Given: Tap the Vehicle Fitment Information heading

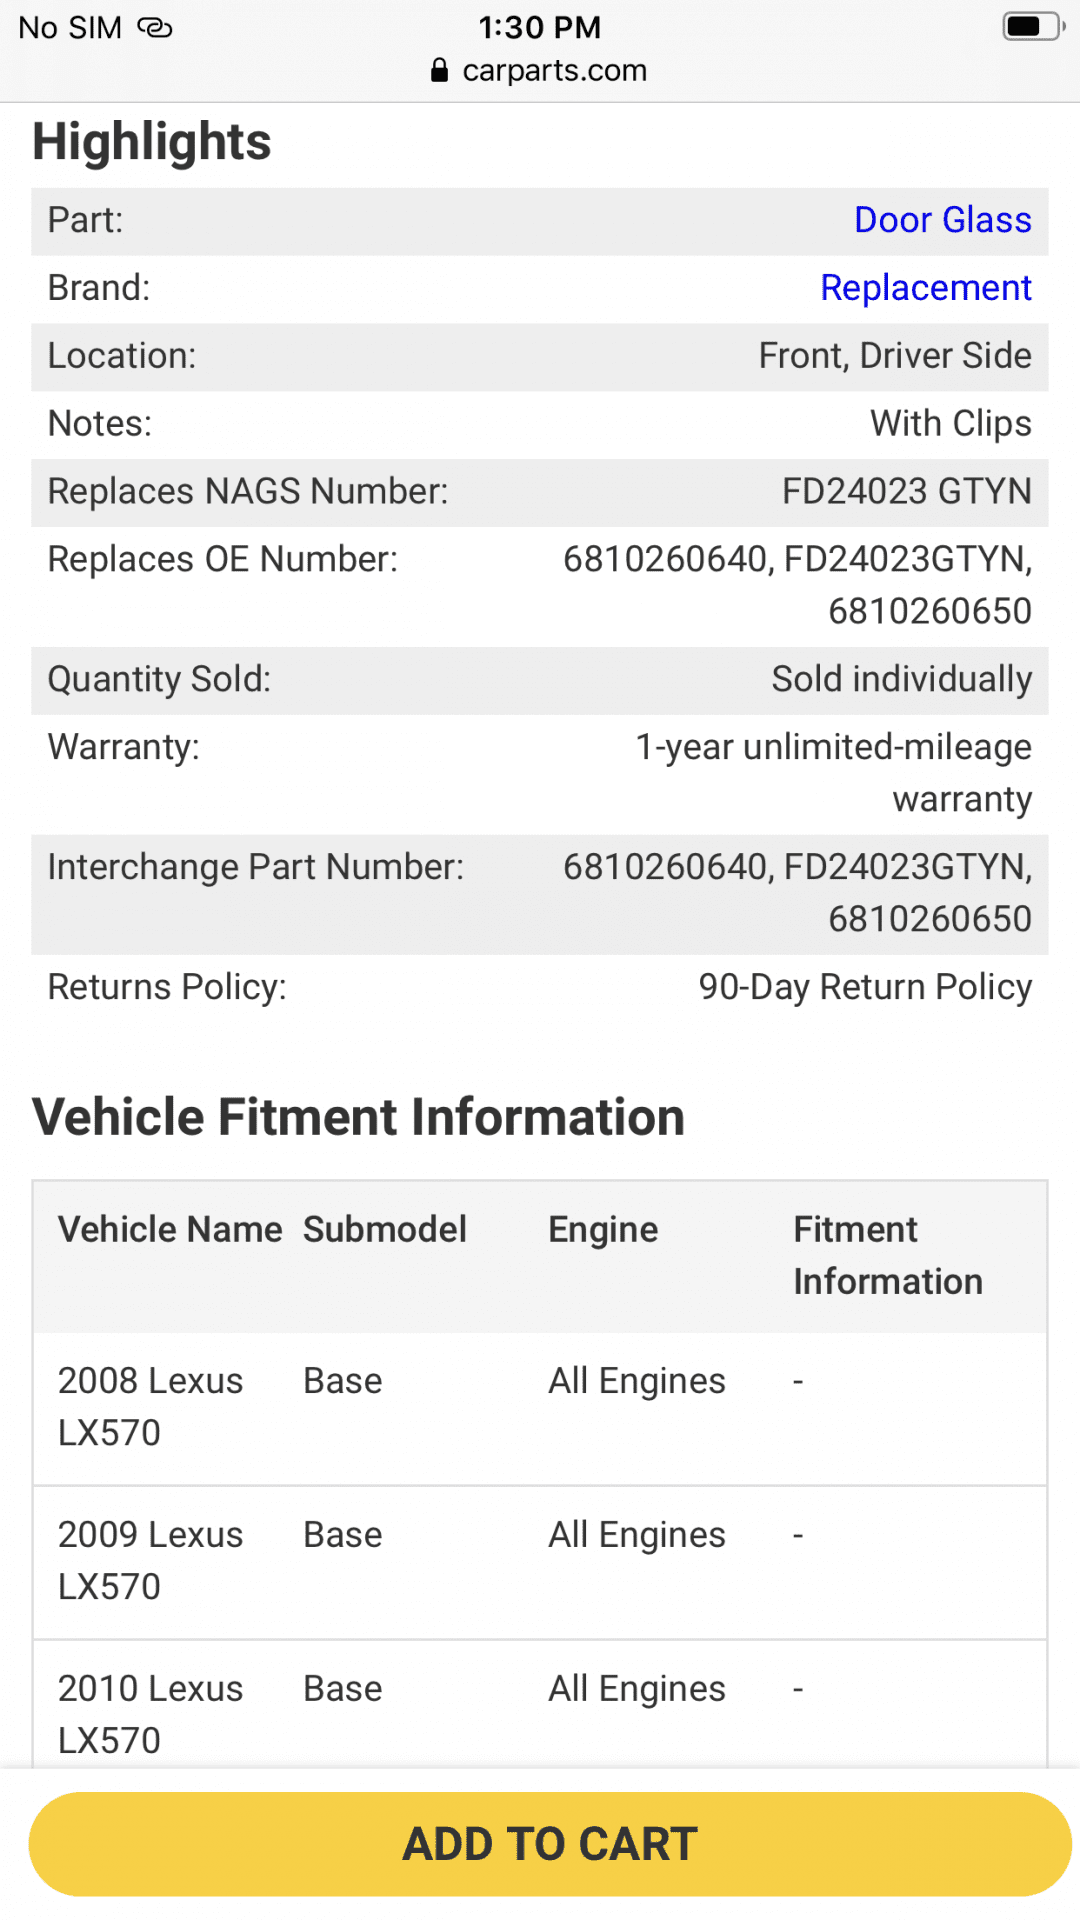Looking at the screenshot, I should pyautogui.click(x=358, y=1117).
